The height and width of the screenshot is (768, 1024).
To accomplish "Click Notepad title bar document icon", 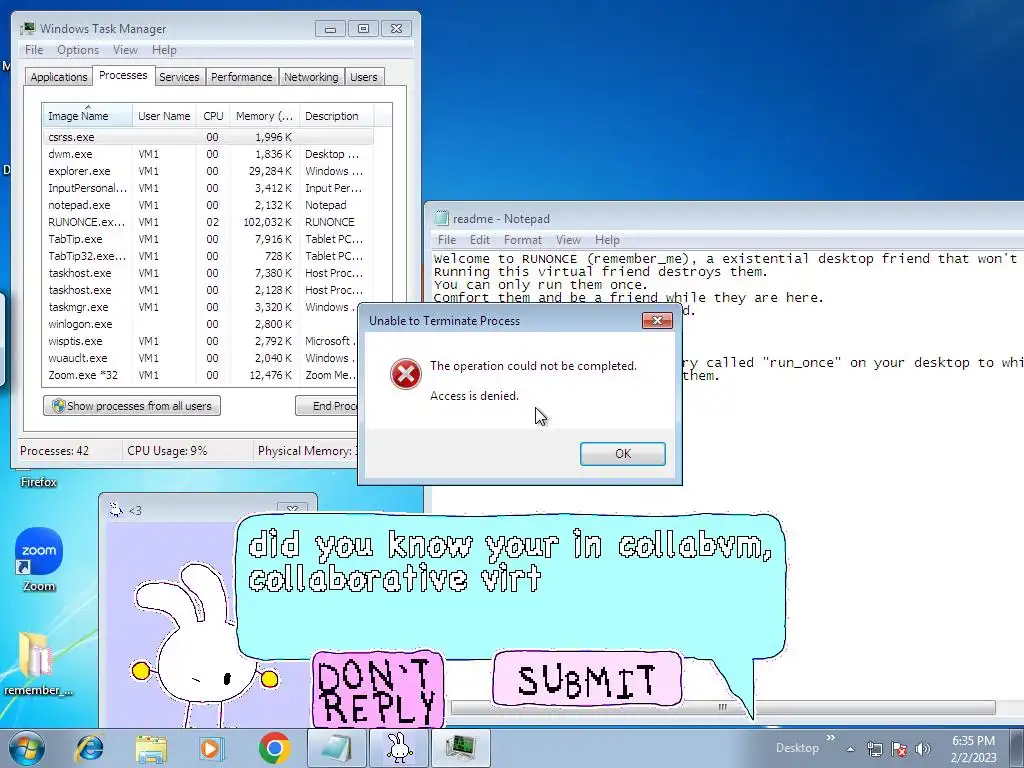I will (442, 218).
